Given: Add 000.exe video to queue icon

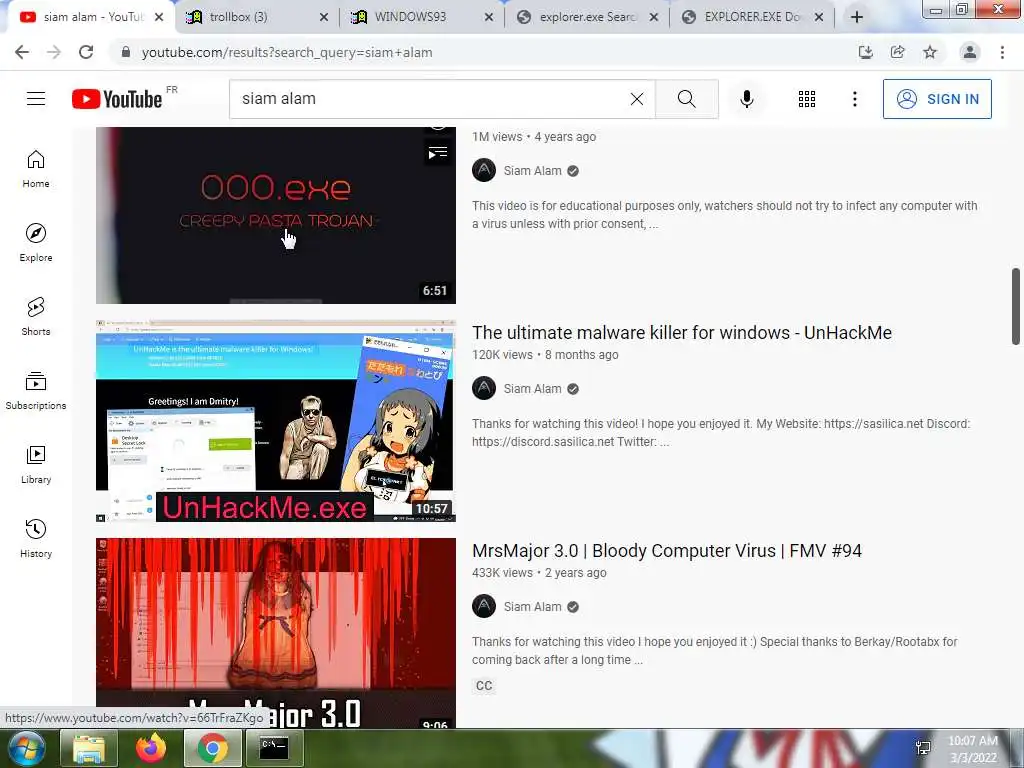Looking at the screenshot, I should coord(438,153).
